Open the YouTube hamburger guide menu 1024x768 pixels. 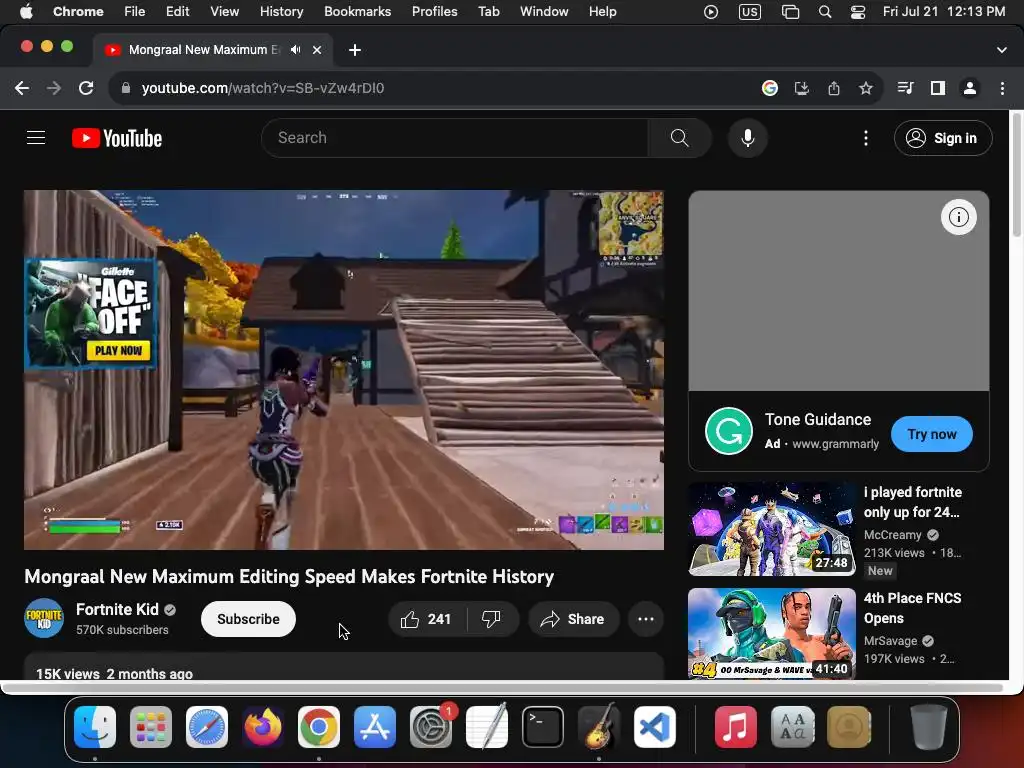pos(36,138)
